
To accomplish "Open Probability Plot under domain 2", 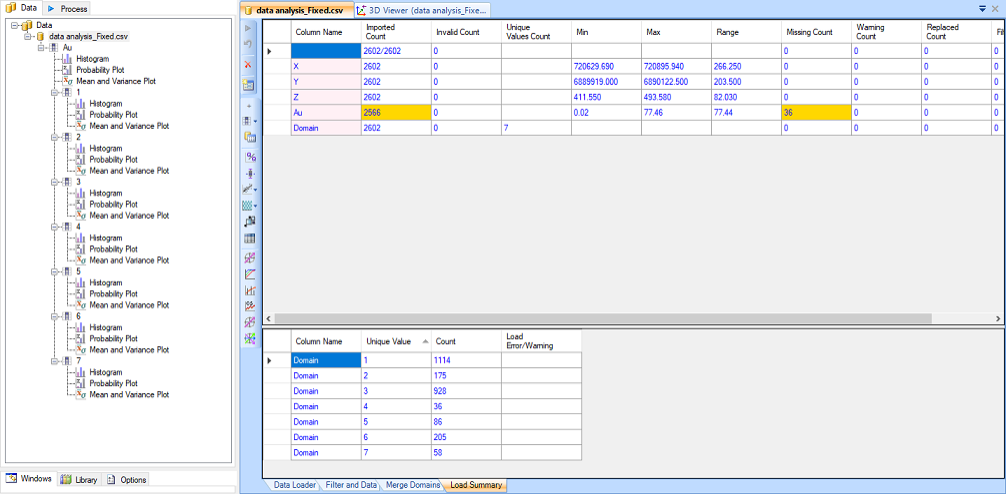I will 112,160.
